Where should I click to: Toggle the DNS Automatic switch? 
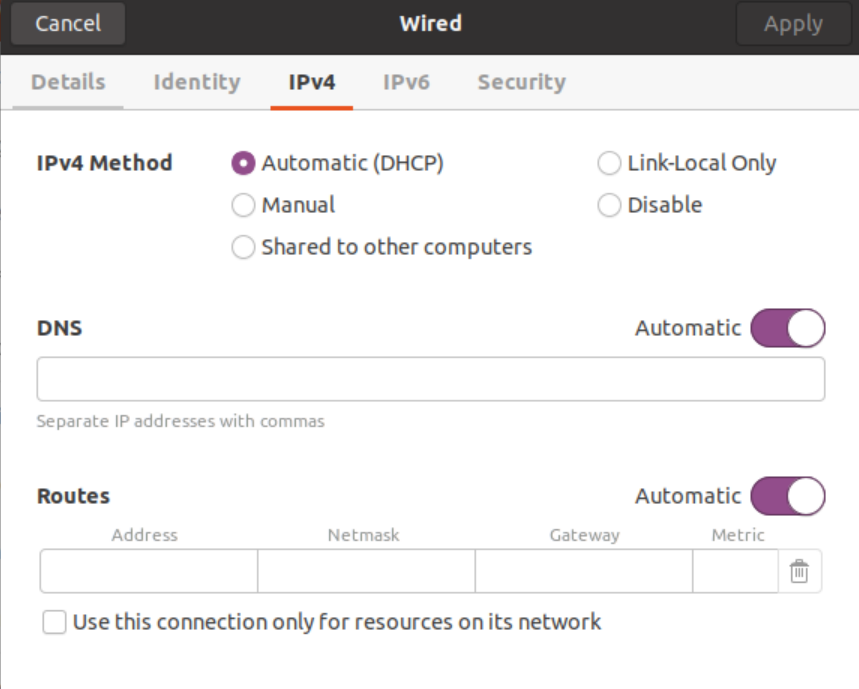788,328
